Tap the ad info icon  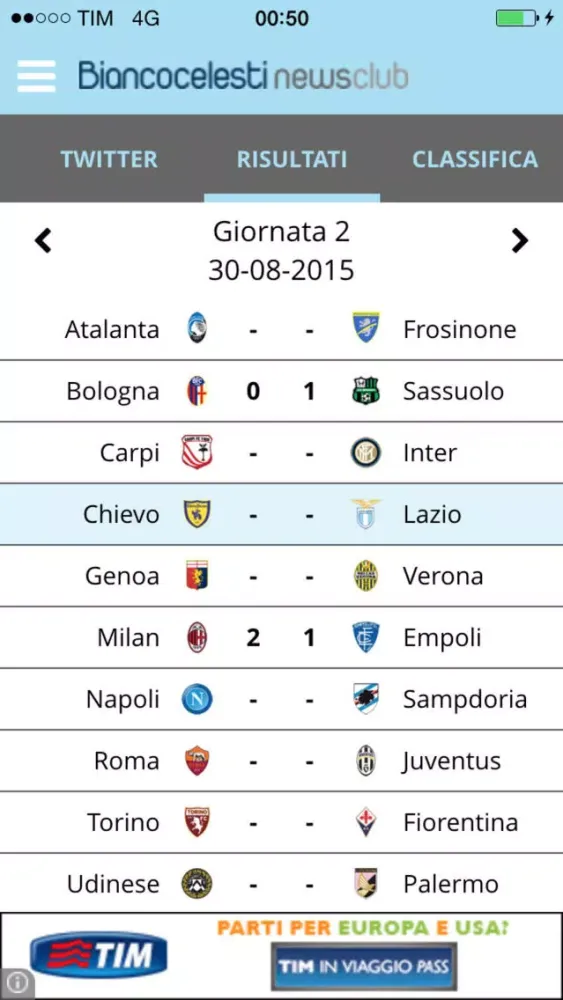pos(17,982)
